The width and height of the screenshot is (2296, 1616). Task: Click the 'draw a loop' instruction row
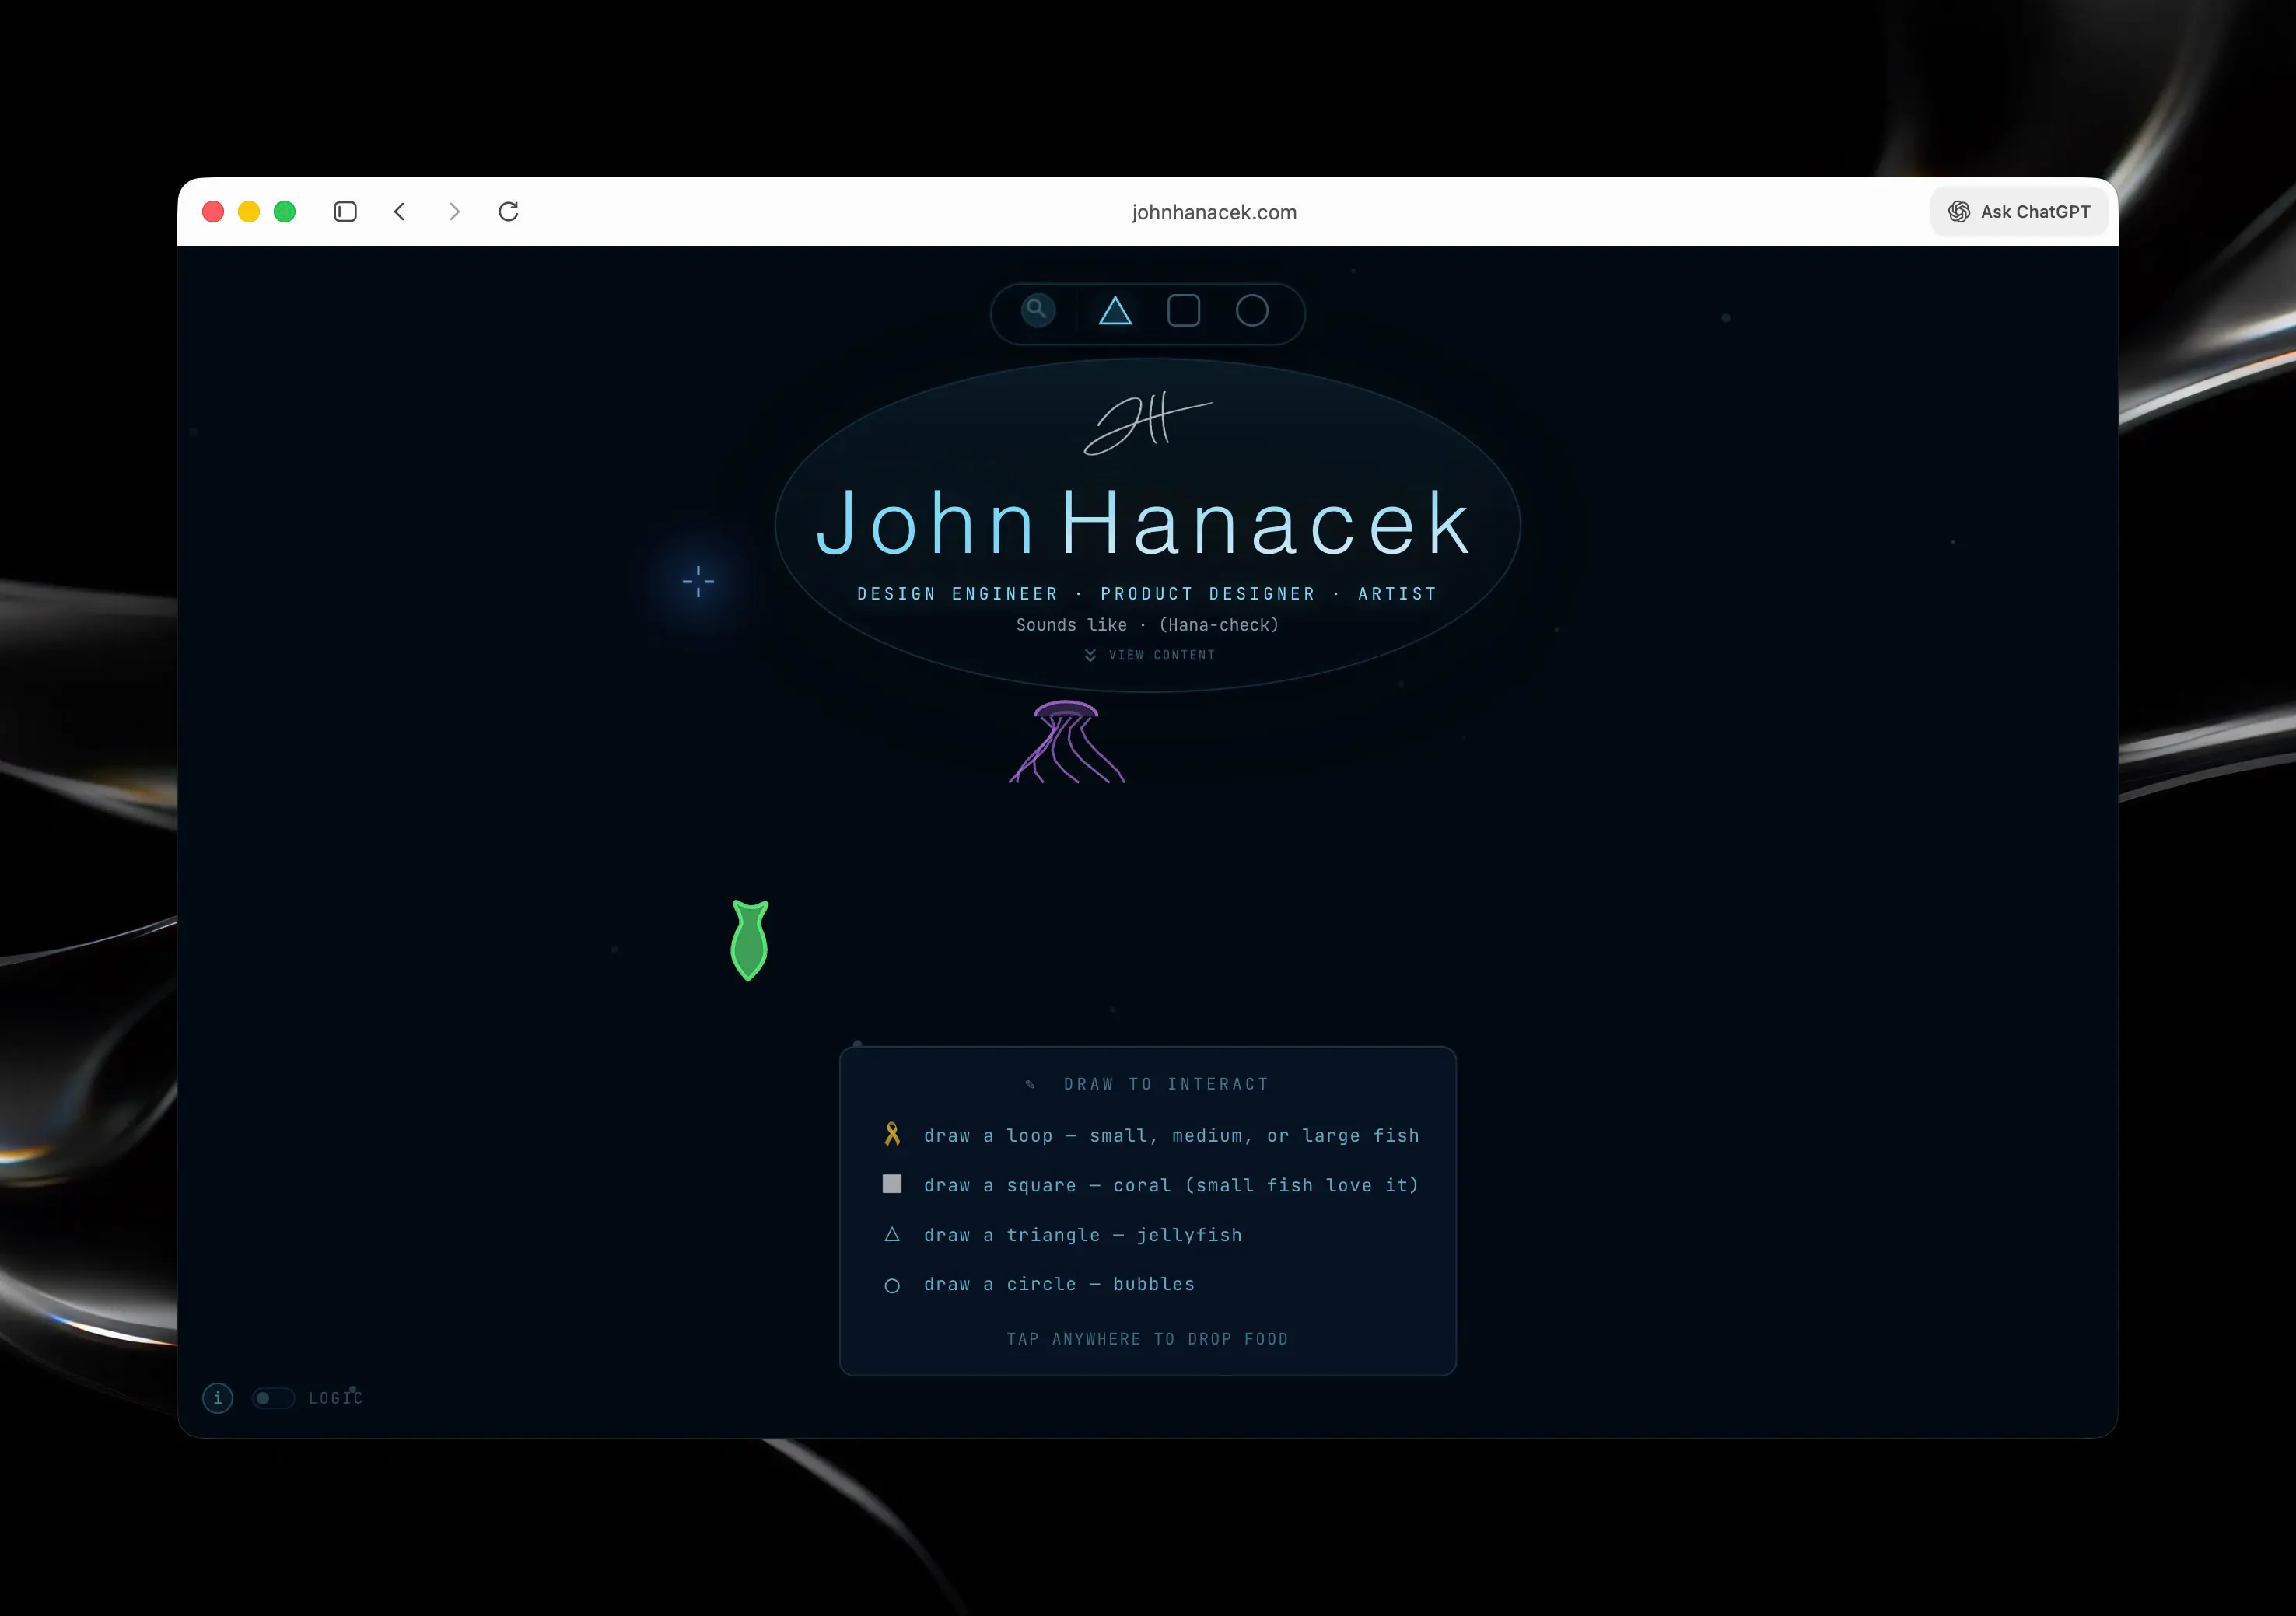tap(1170, 1135)
